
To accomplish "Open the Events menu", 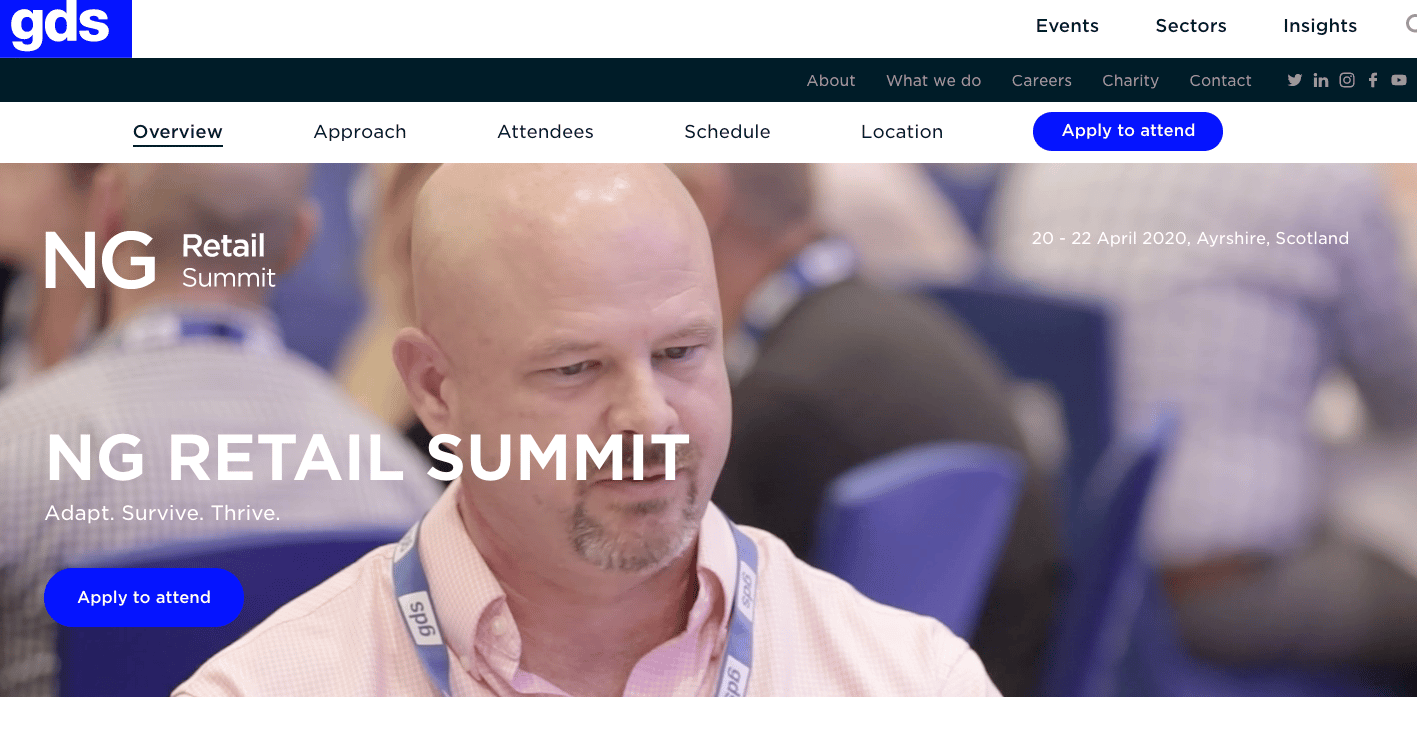I will tap(1067, 27).
